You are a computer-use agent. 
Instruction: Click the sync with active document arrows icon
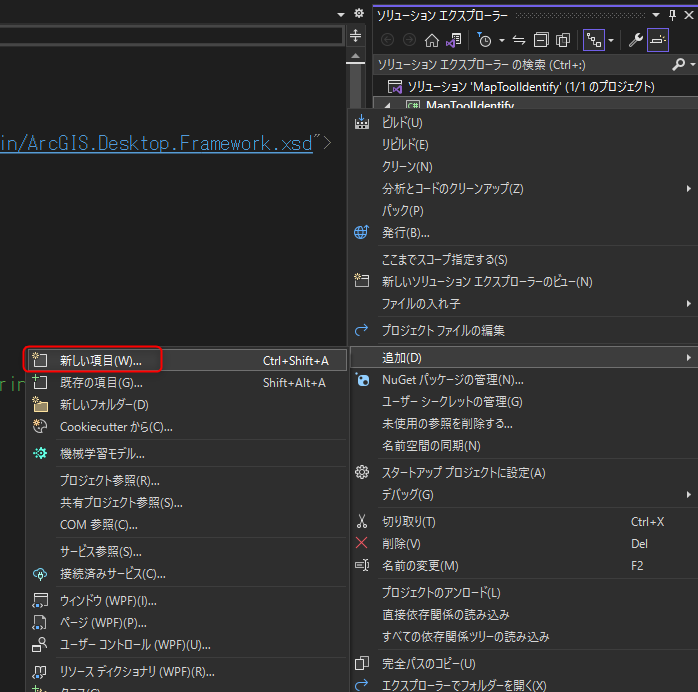519,40
